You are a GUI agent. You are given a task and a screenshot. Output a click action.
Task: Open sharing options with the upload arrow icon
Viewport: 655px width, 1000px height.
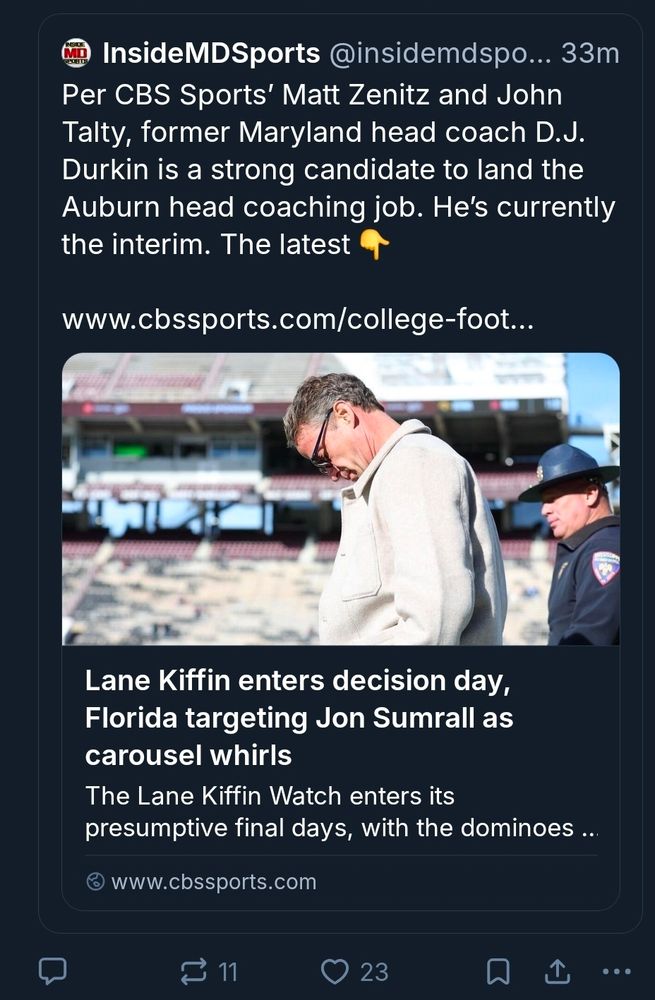pos(559,968)
